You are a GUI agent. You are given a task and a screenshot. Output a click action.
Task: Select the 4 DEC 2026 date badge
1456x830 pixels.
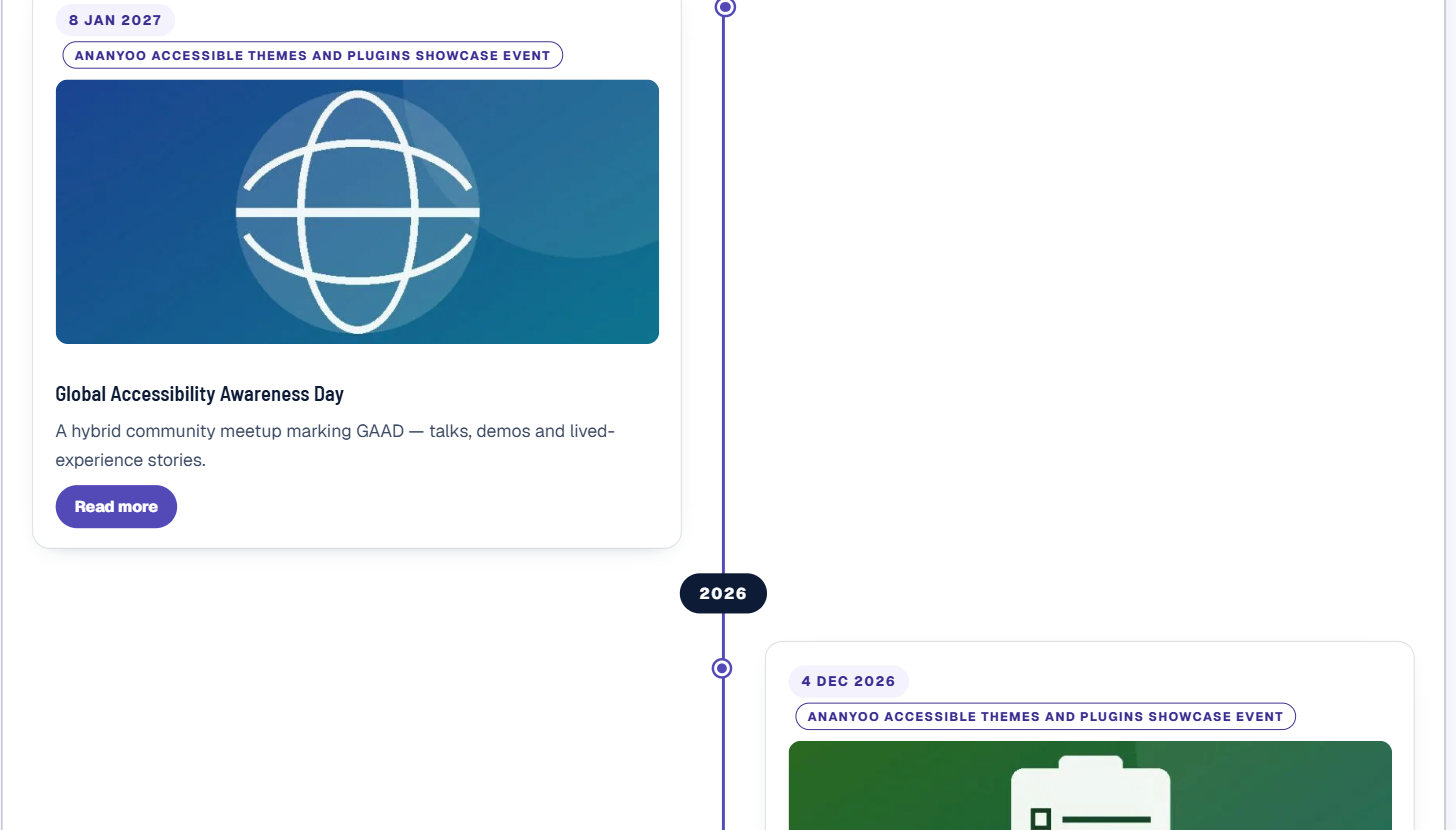point(848,681)
